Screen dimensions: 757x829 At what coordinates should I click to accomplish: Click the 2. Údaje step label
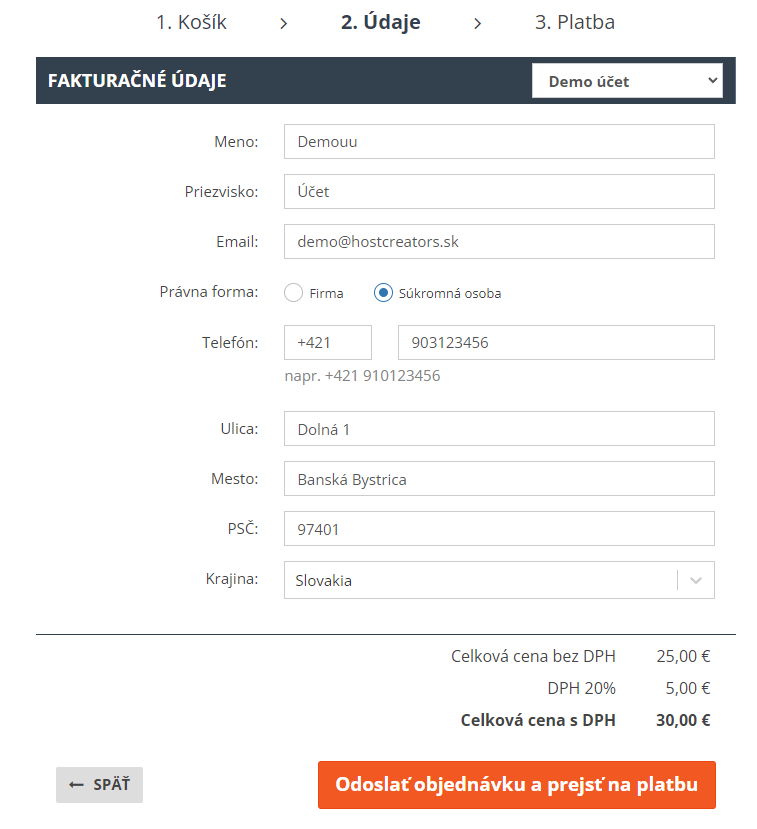click(x=381, y=22)
